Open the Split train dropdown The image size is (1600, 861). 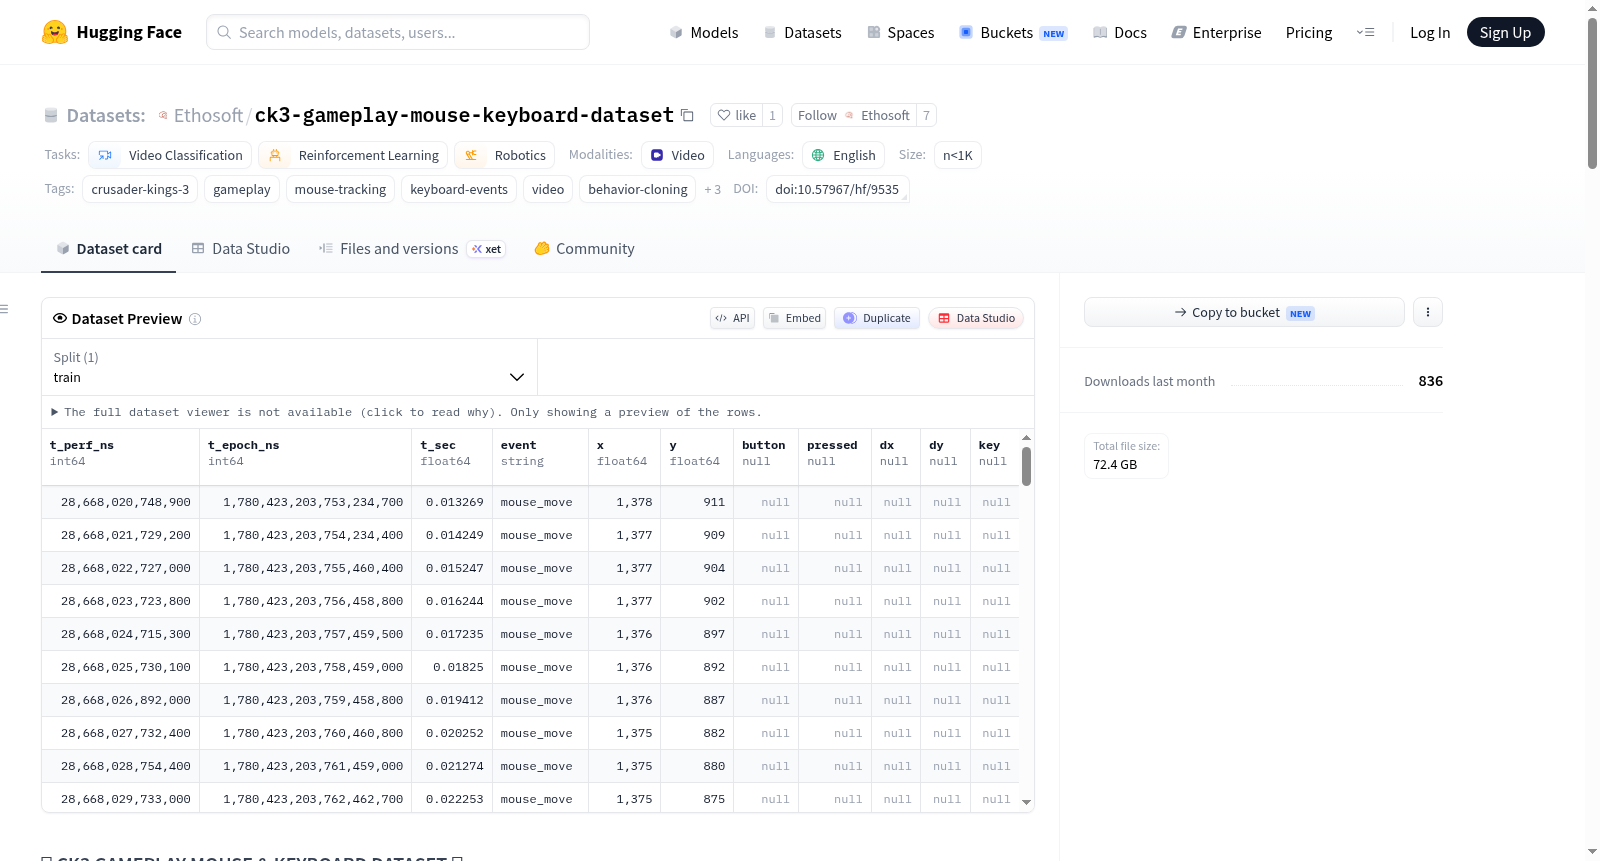(289, 367)
